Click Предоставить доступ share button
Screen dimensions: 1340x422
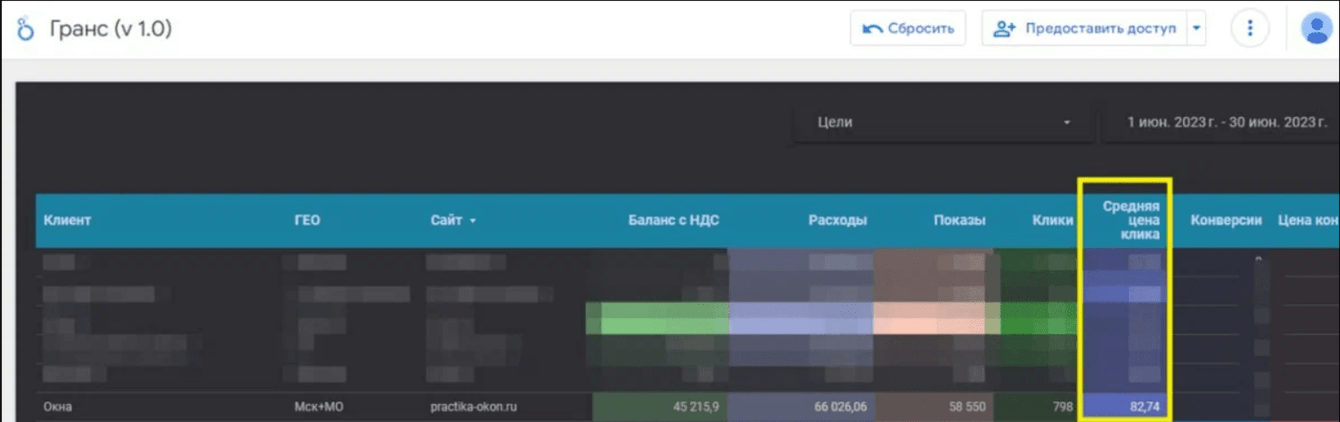click(1083, 28)
